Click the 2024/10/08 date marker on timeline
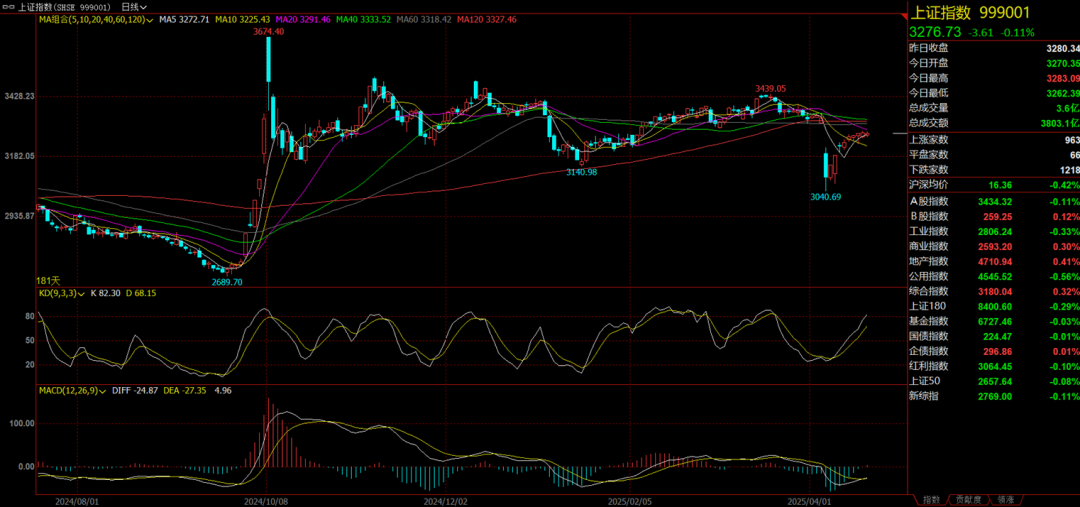Viewport: 1080px width, 507px height. [x=266, y=501]
